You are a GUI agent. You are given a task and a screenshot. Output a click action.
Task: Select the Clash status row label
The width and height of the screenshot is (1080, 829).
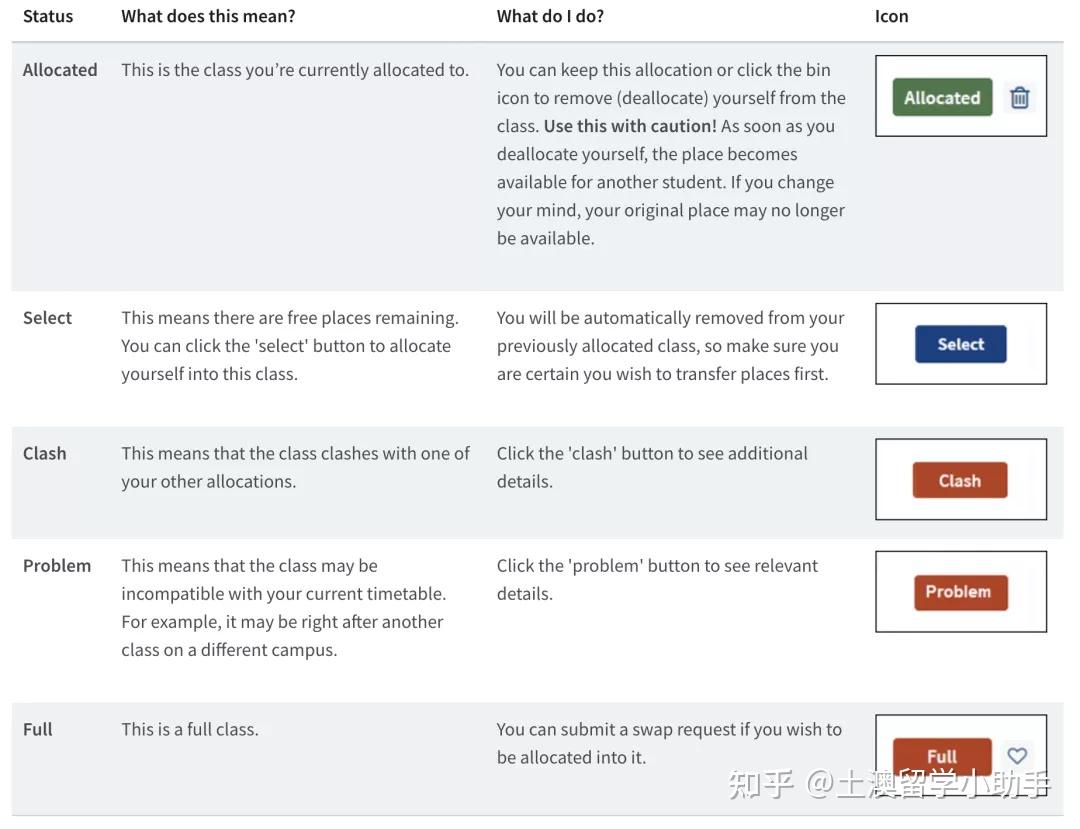[44, 453]
